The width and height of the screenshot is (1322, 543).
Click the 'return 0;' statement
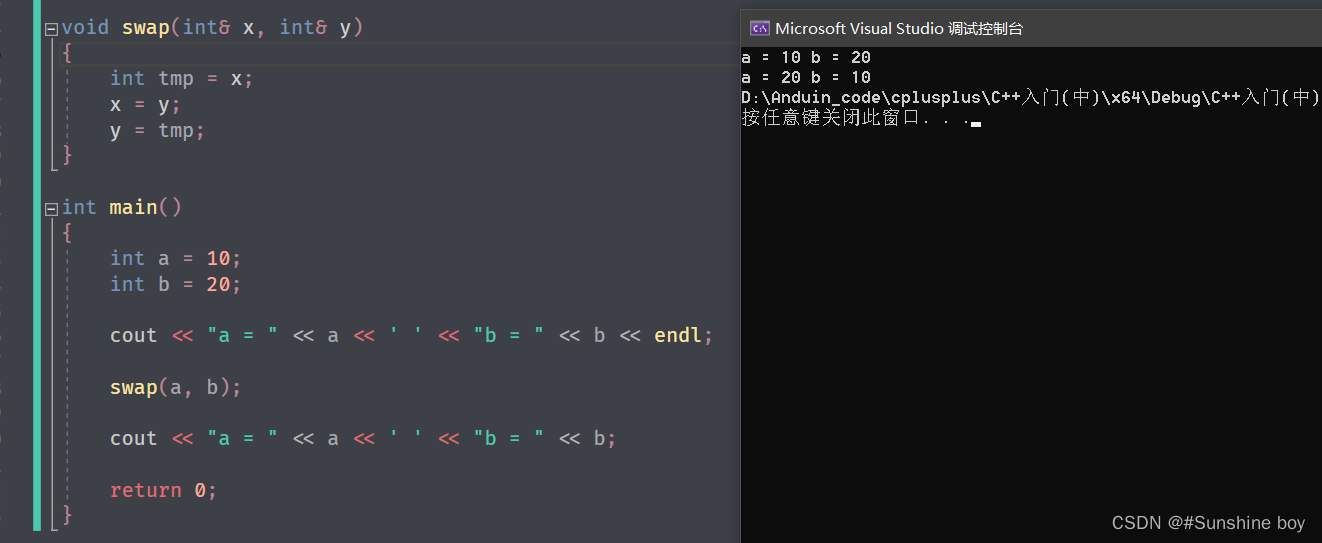tap(163, 490)
